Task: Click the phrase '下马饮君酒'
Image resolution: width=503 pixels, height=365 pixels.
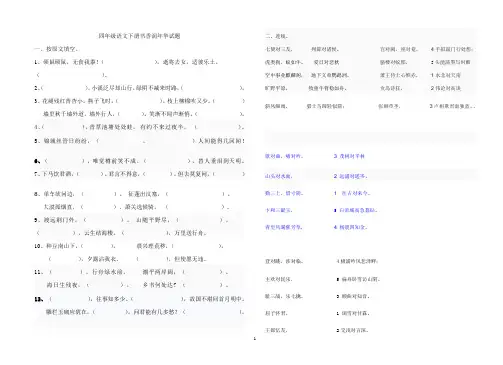Action: [56, 174]
